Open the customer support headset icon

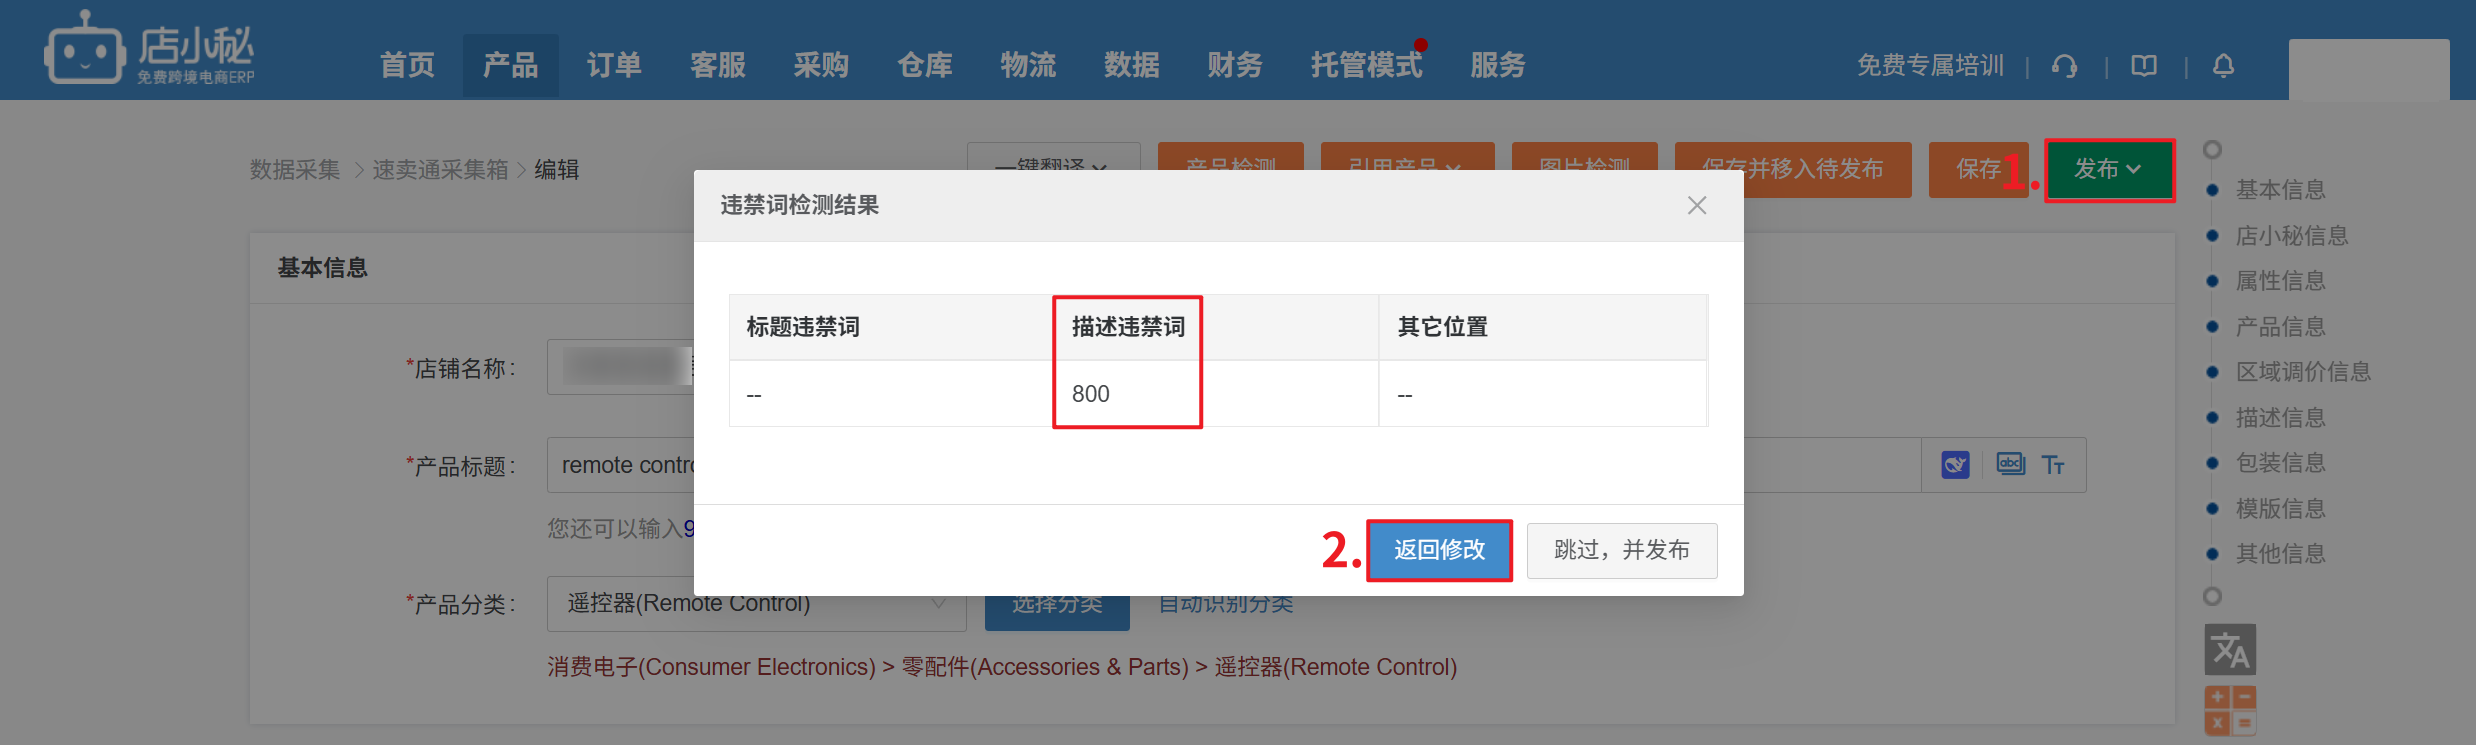[2065, 66]
